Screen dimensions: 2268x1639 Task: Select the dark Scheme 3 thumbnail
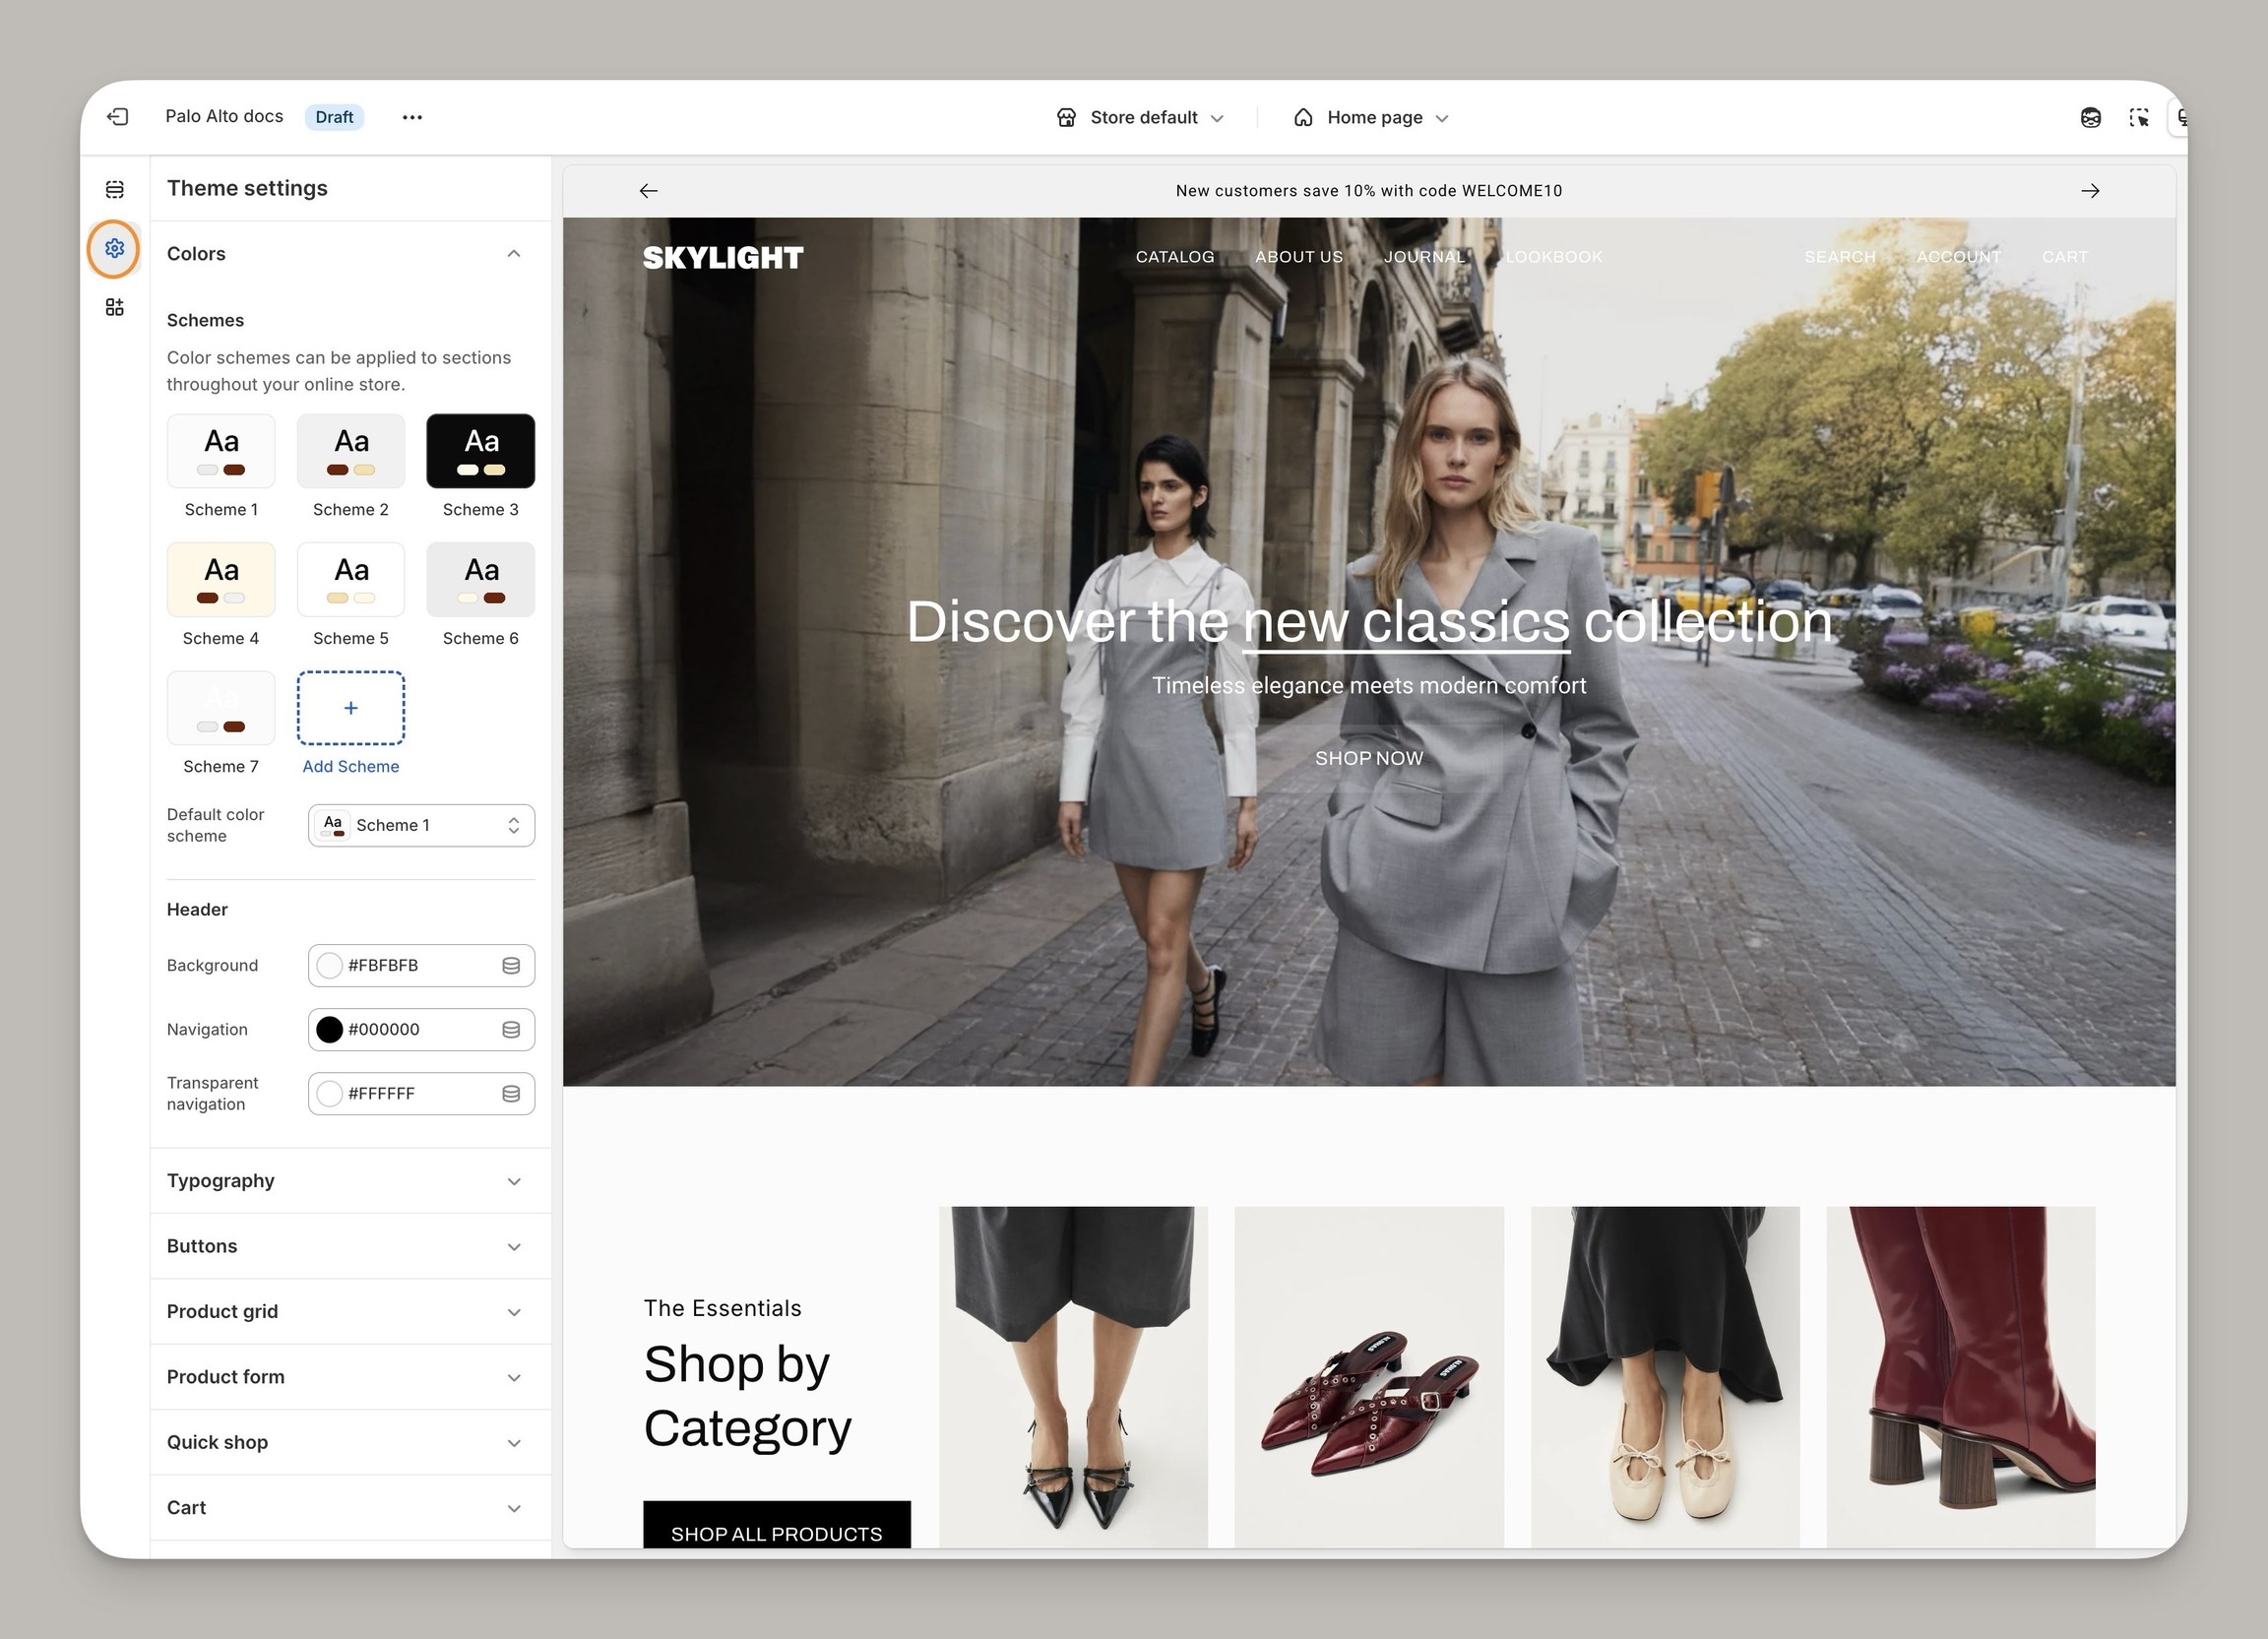[480, 451]
